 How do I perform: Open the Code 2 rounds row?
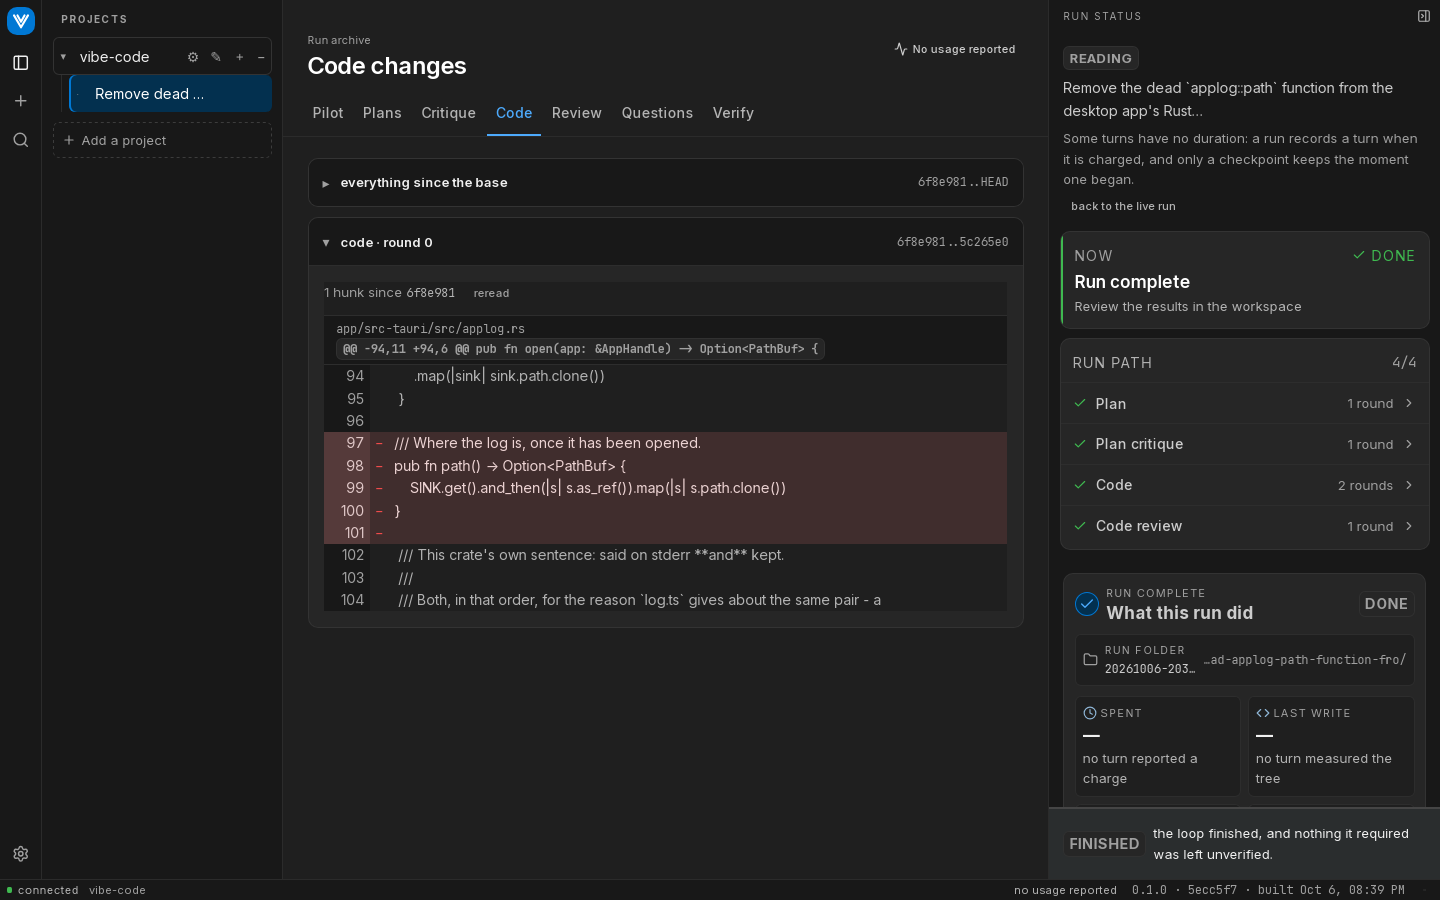pyautogui.click(x=1244, y=485)
